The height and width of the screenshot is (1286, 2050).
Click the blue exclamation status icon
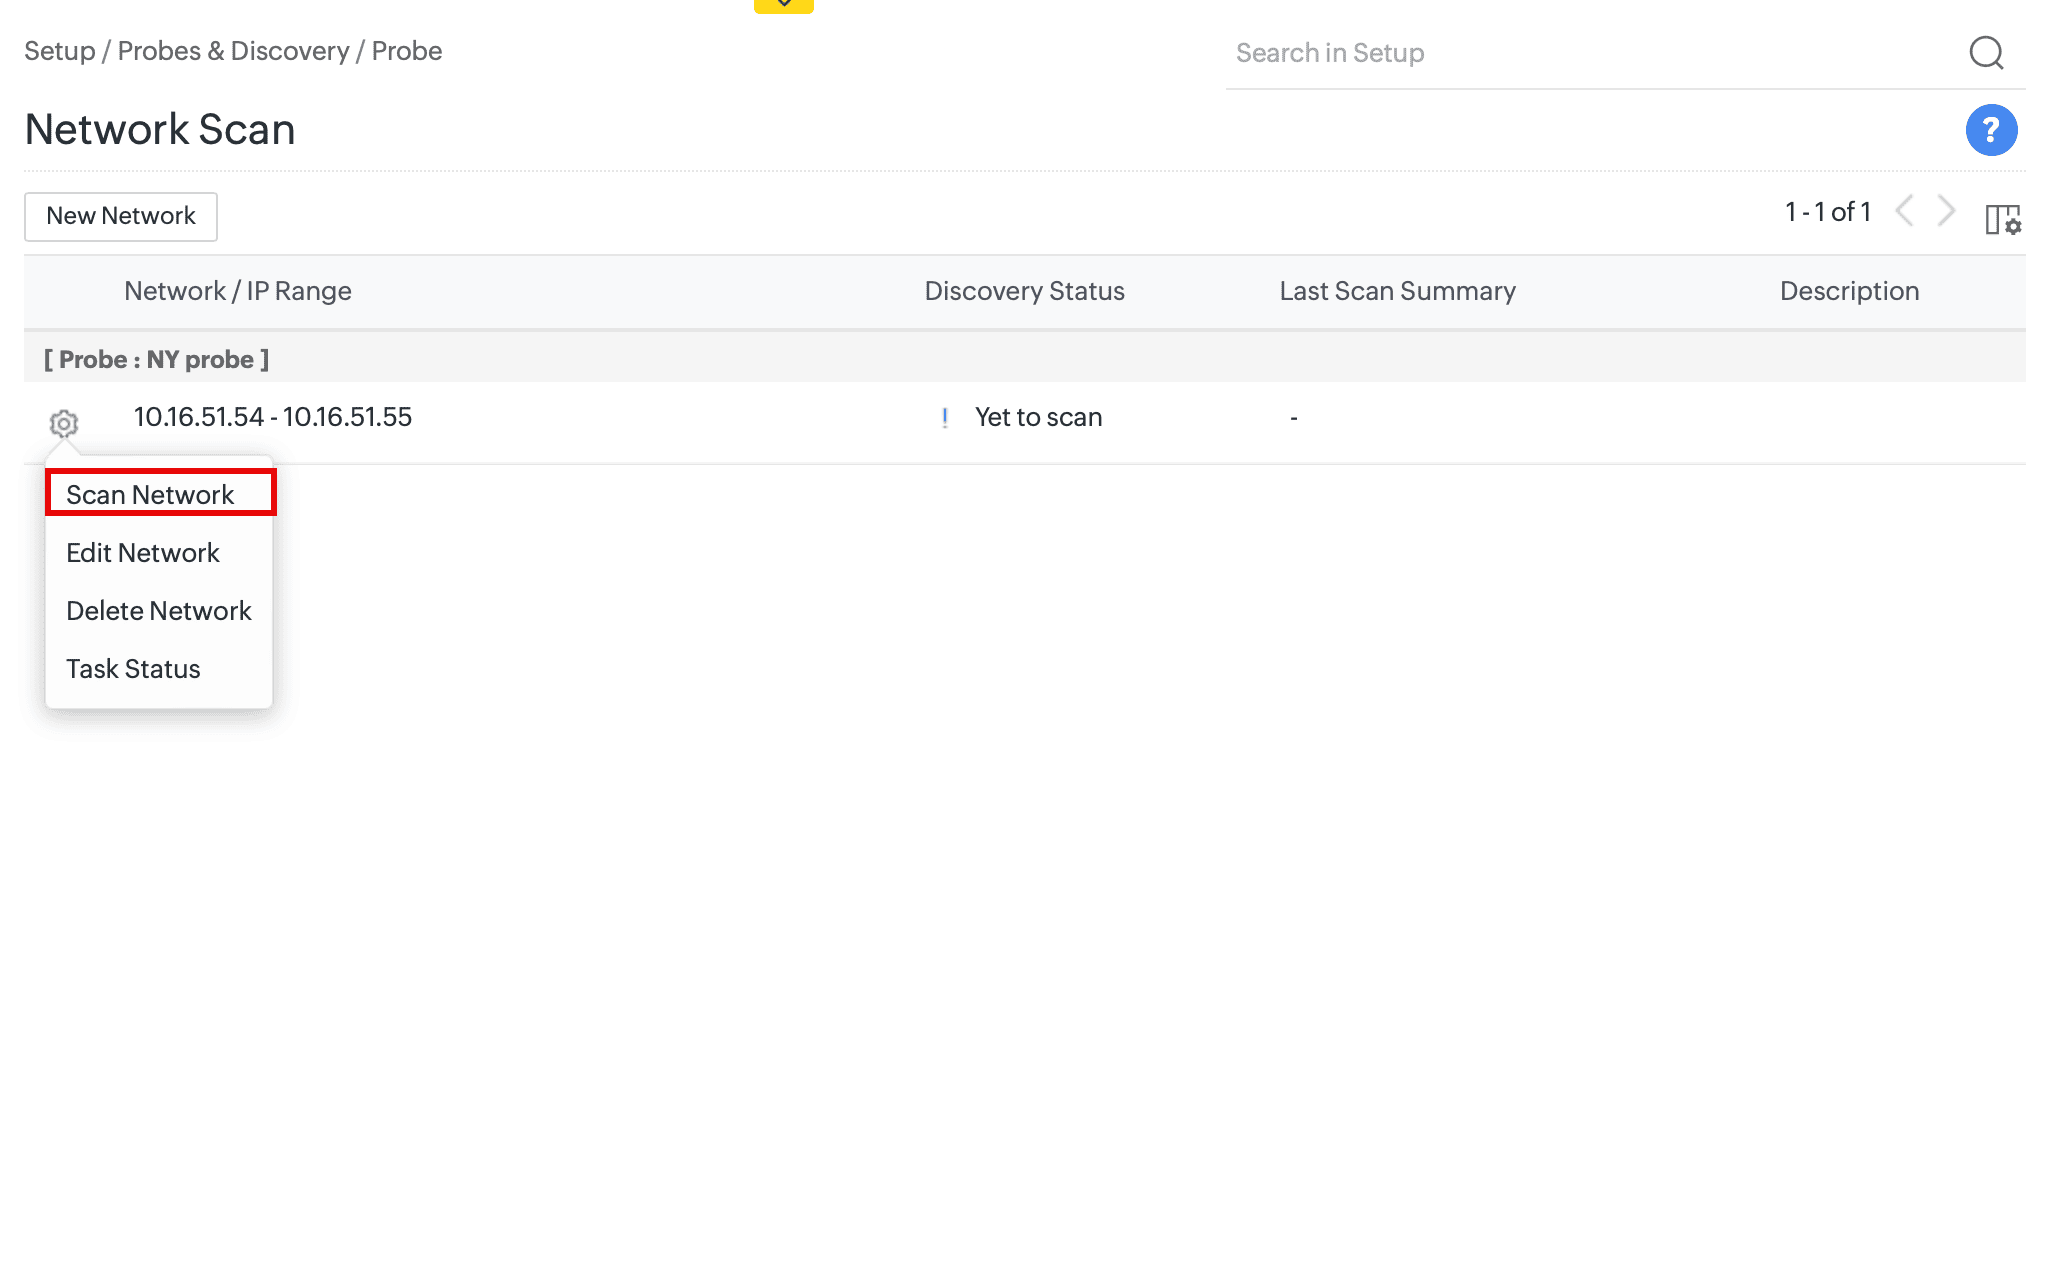pyautogui.click(x=944, y=417)
